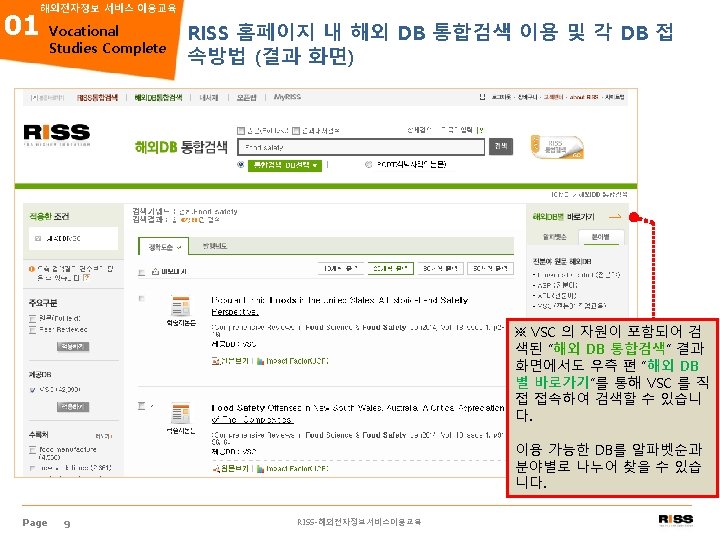This screenshot has height=540, width=720.
Task: Click the gray 검색 search button
Action: pyautogui.click(x=501, y=146)
